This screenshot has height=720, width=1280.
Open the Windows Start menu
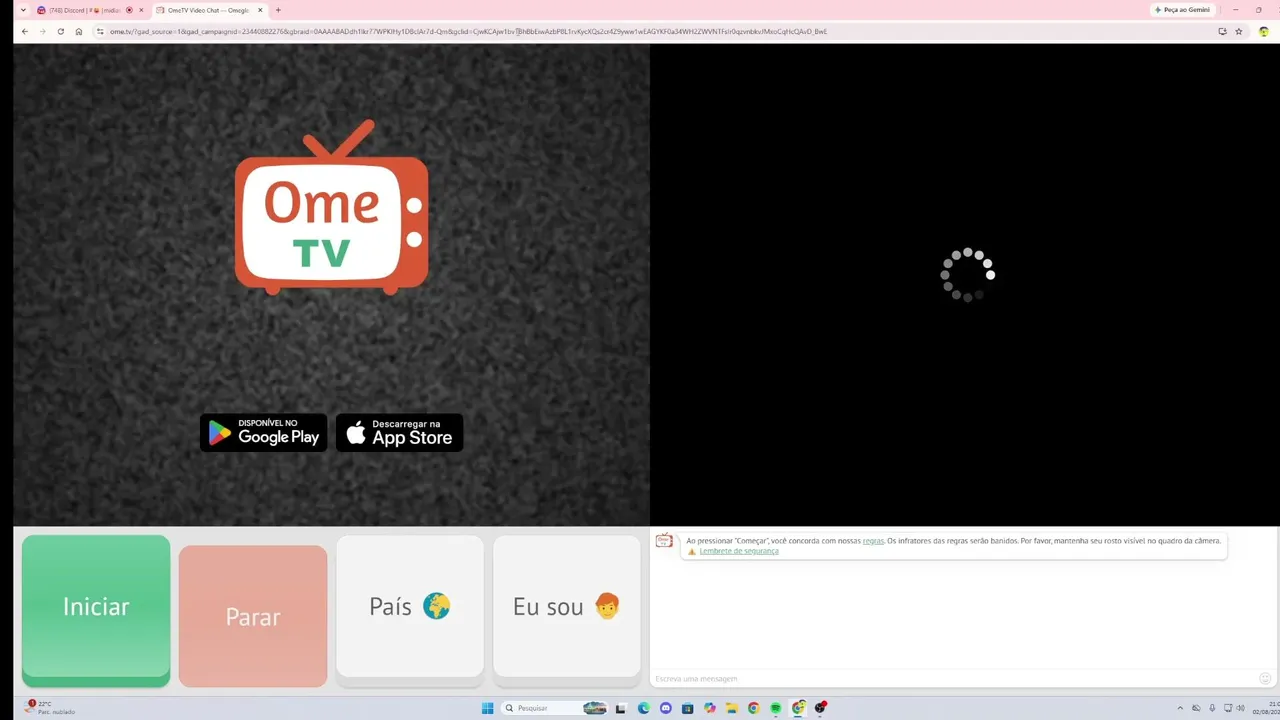coord(488,708)
